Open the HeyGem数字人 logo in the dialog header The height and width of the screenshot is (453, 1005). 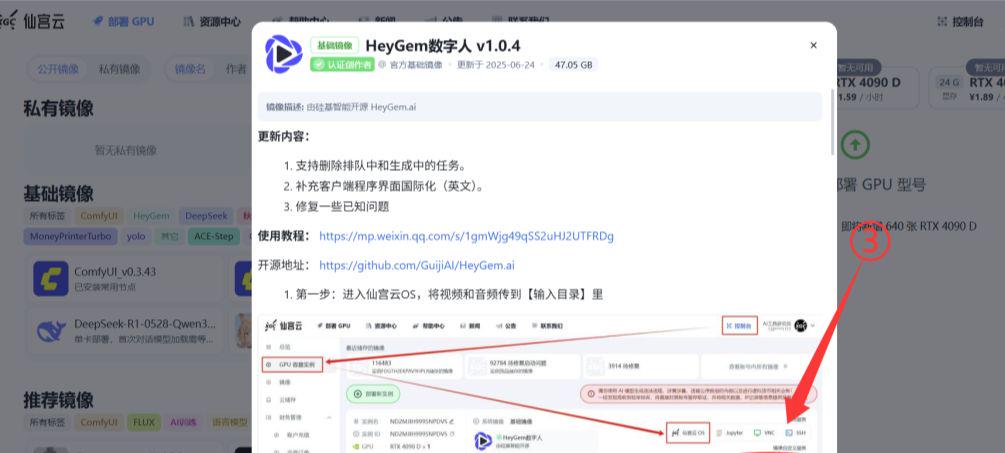click(284, 54)
